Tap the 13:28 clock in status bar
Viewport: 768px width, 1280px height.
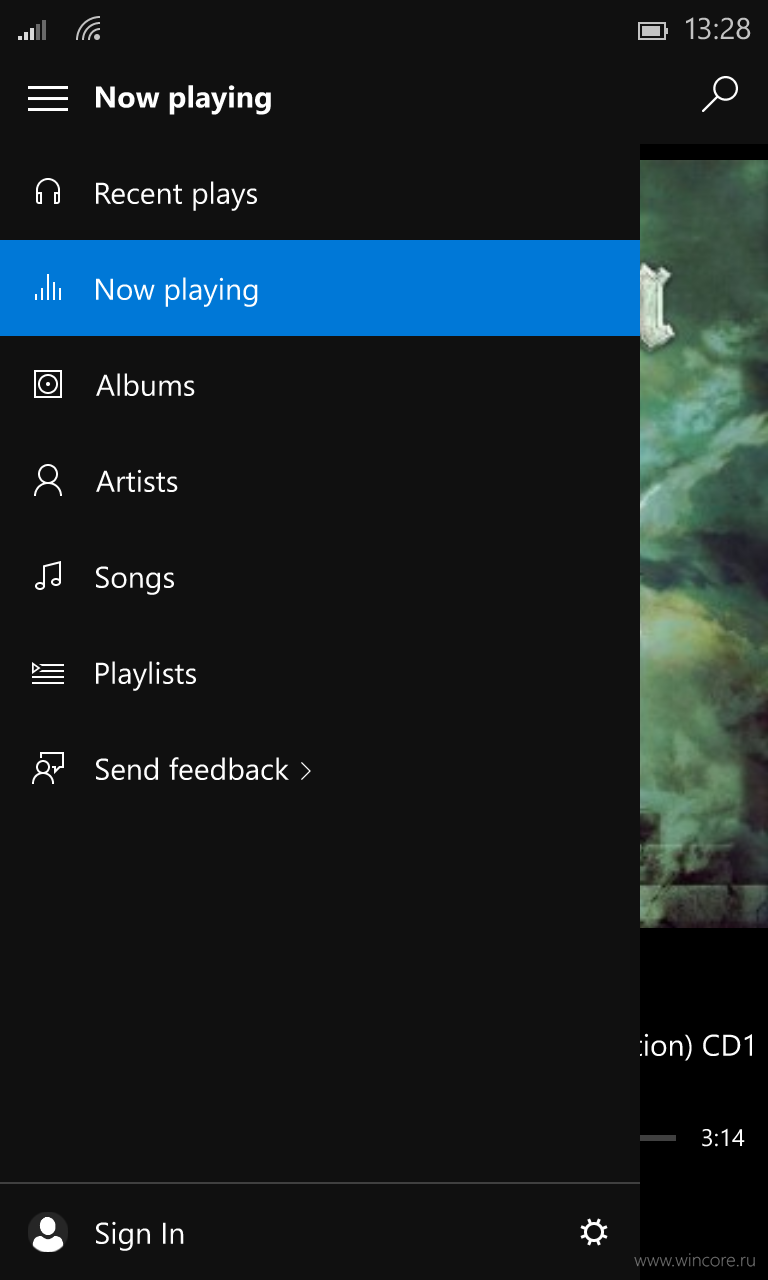point(717,30)
